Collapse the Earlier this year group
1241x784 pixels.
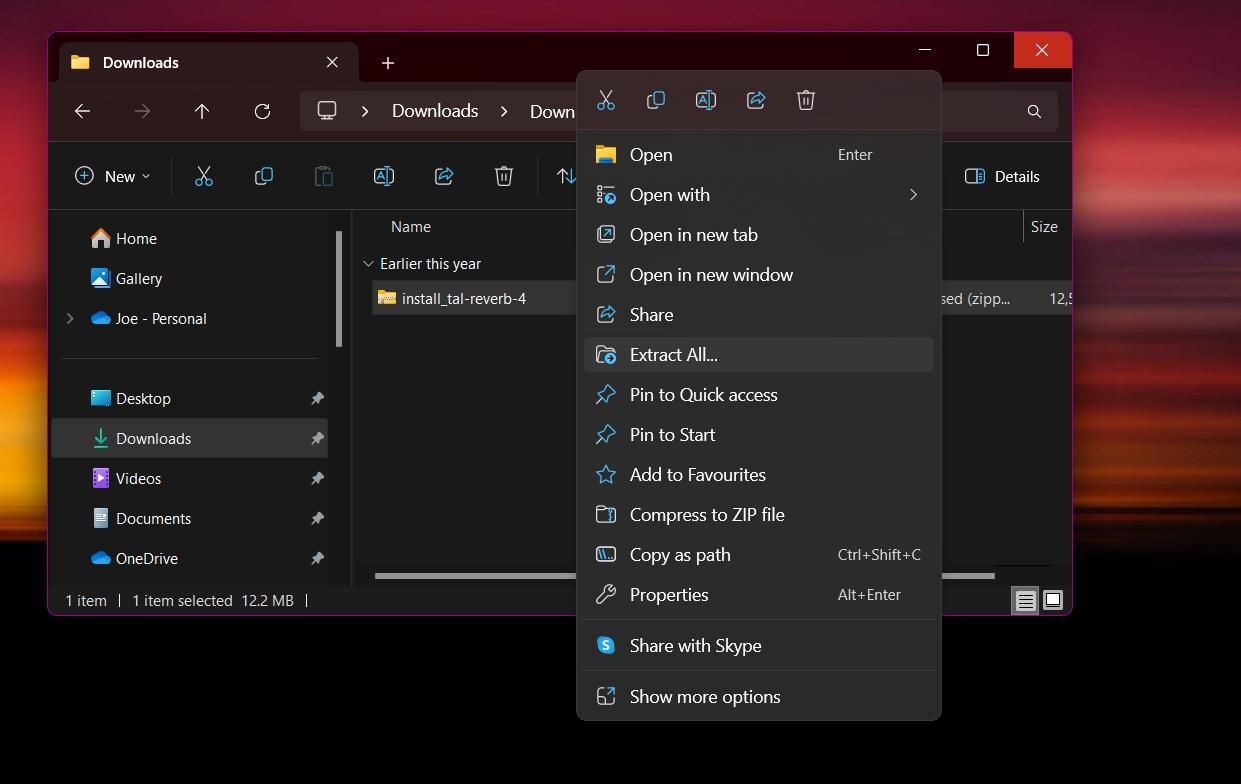point(368,263)
